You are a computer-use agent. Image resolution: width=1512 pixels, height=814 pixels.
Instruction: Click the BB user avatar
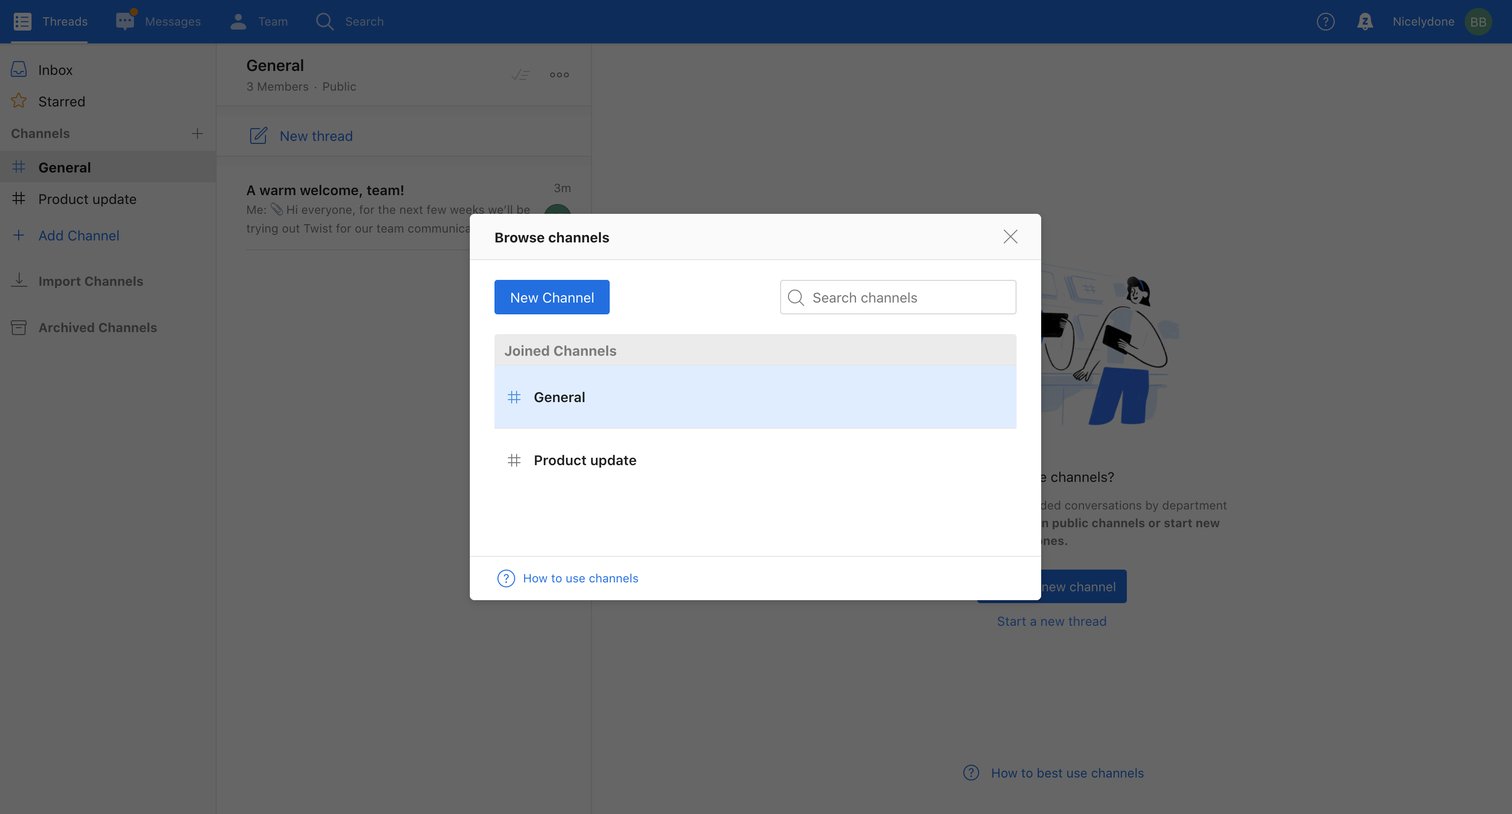(1478, 21)
